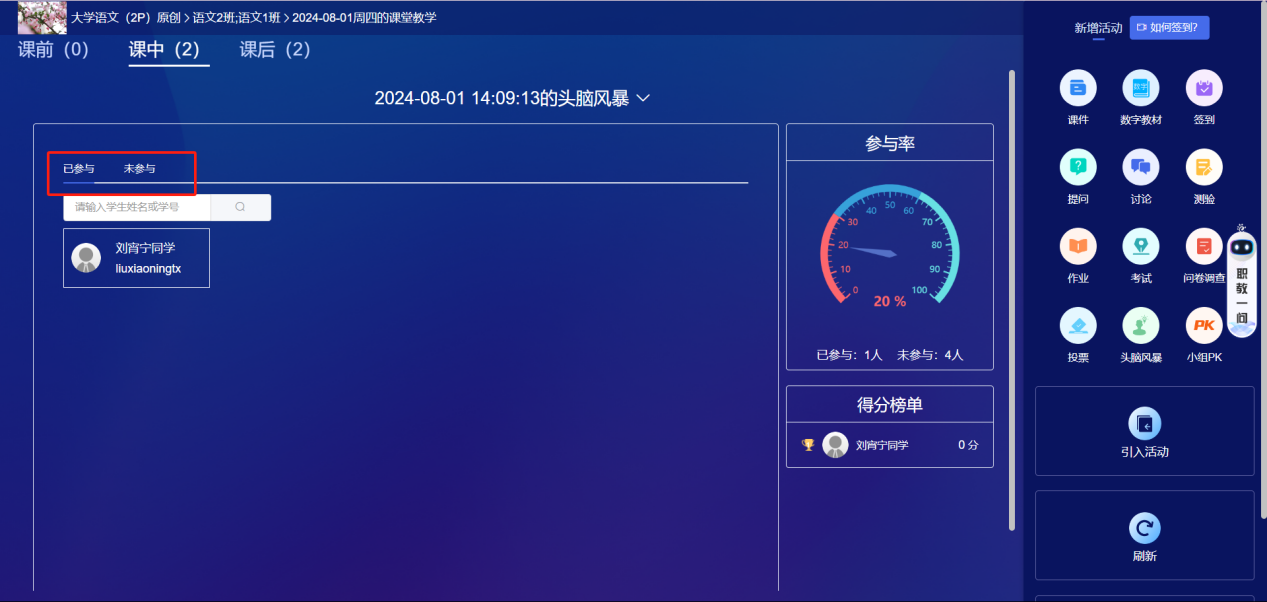This screenshot has height=602, width=1267.
Task: Switch to the 课前 (0) tab
Action: tap(54, 50)
